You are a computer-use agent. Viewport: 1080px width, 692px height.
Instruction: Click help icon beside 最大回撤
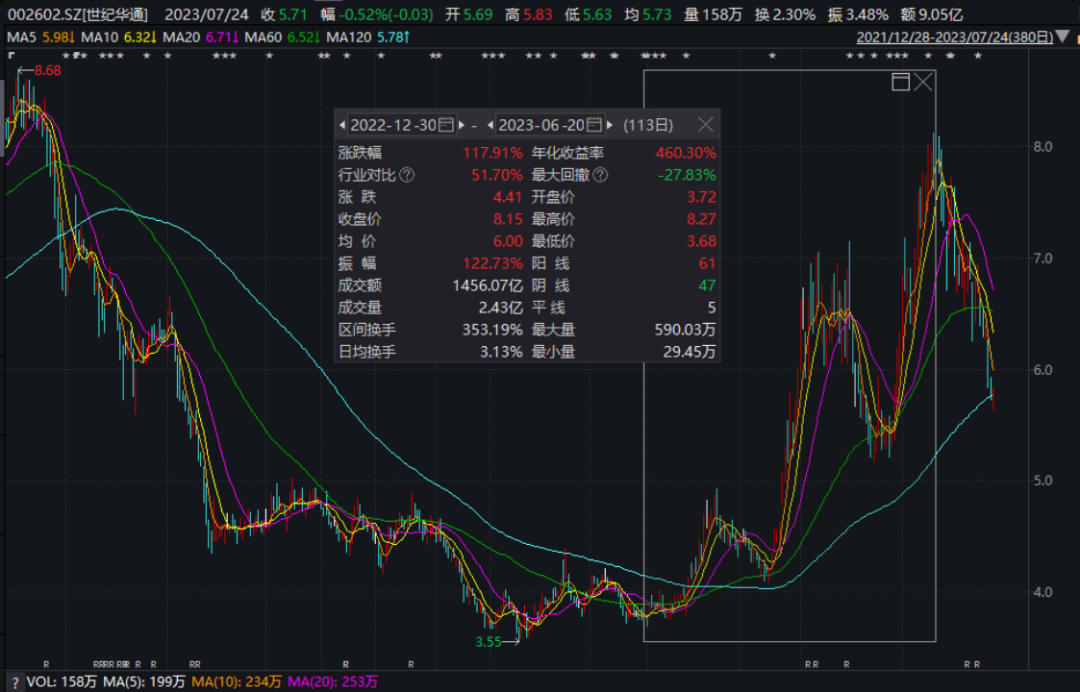[x=600, y=175]
